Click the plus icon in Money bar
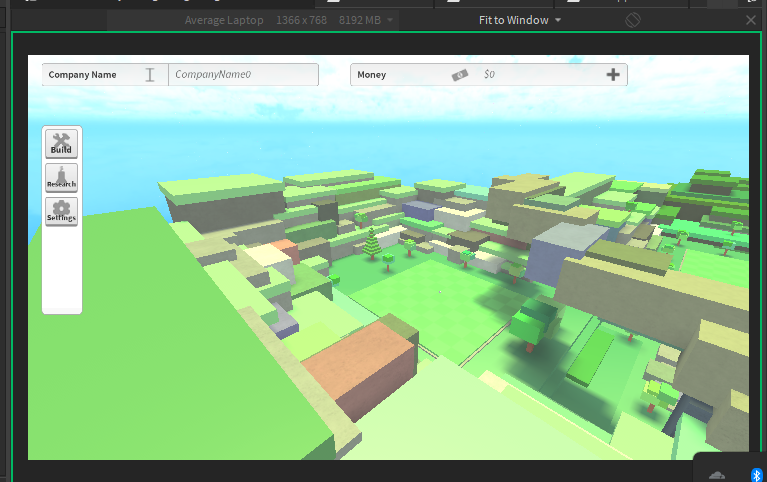 point(613,74)
